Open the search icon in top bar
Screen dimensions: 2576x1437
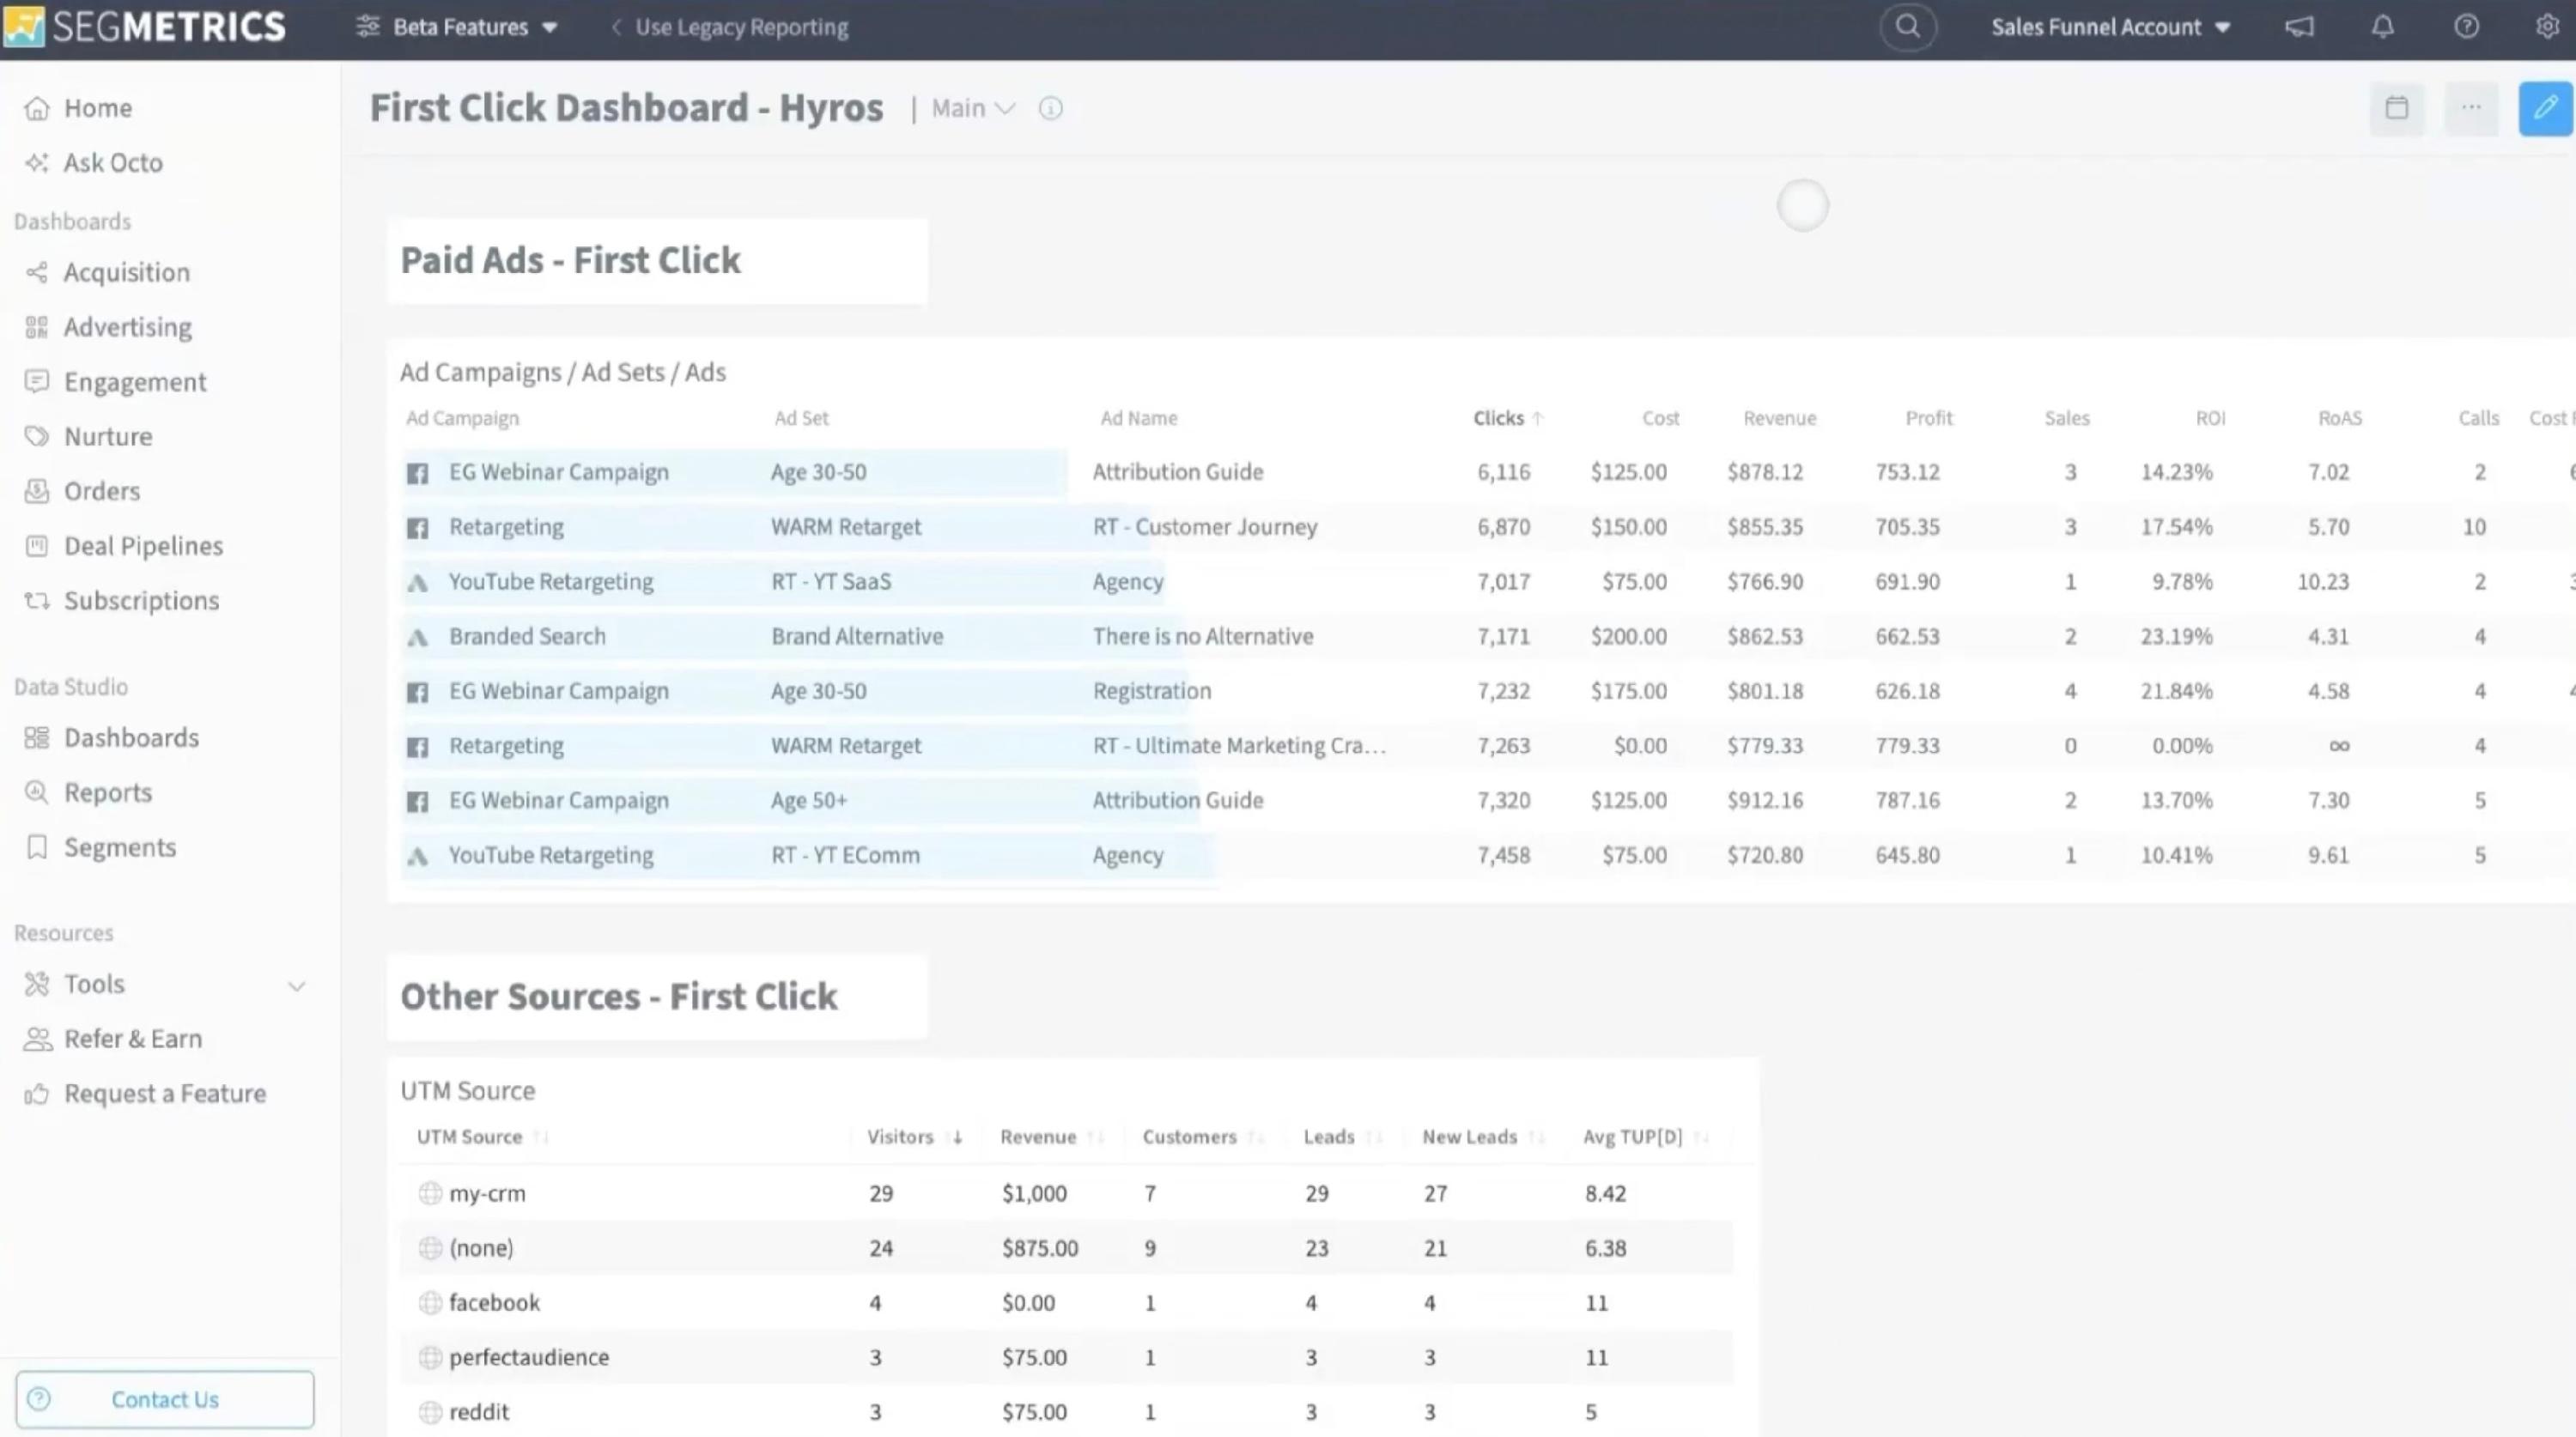click(x=1908, y=27)
